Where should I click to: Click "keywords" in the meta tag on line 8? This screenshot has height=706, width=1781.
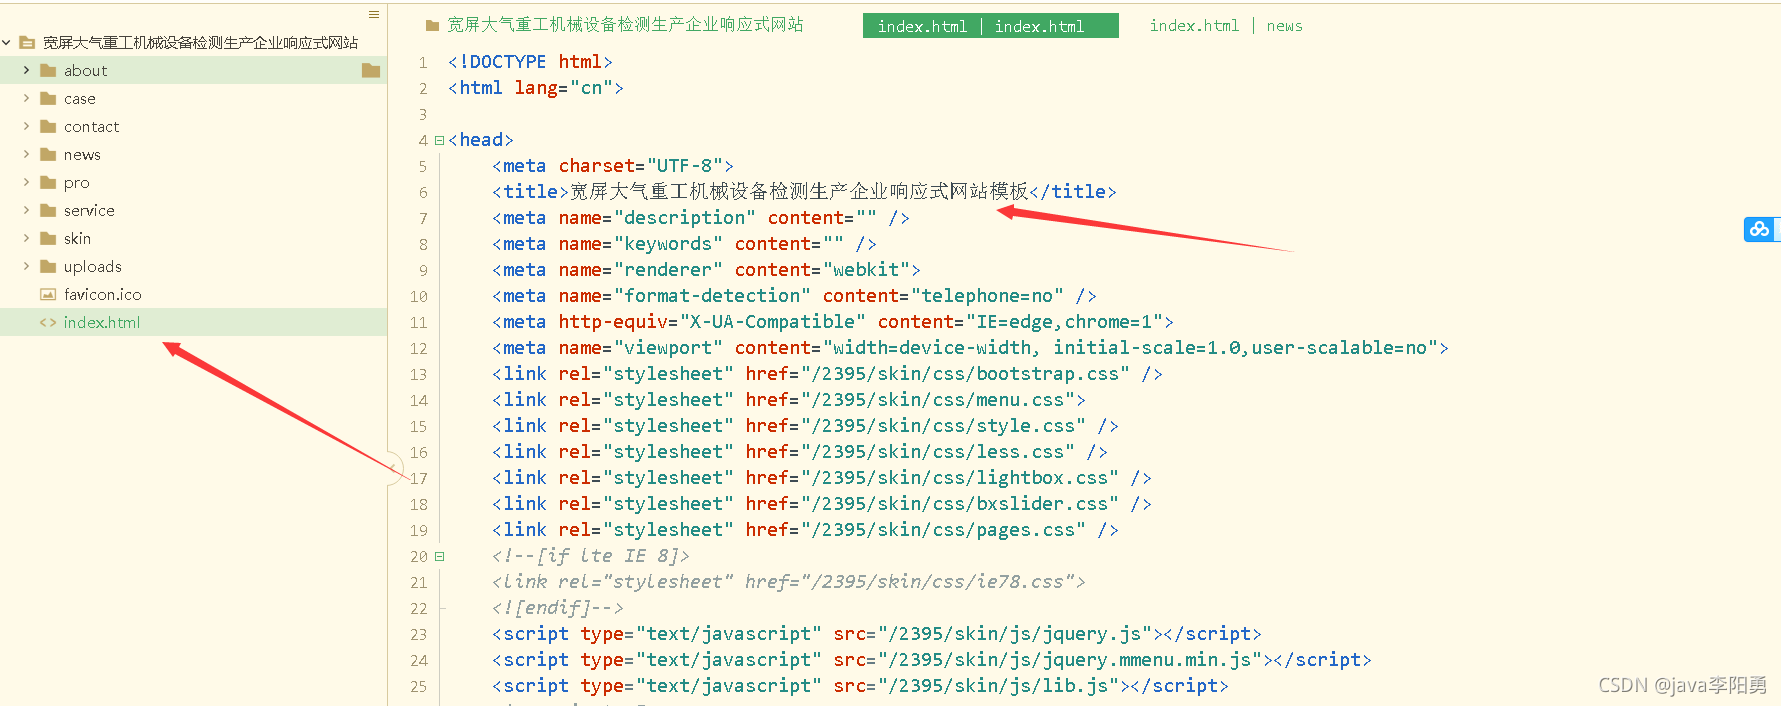coord(669,244)
